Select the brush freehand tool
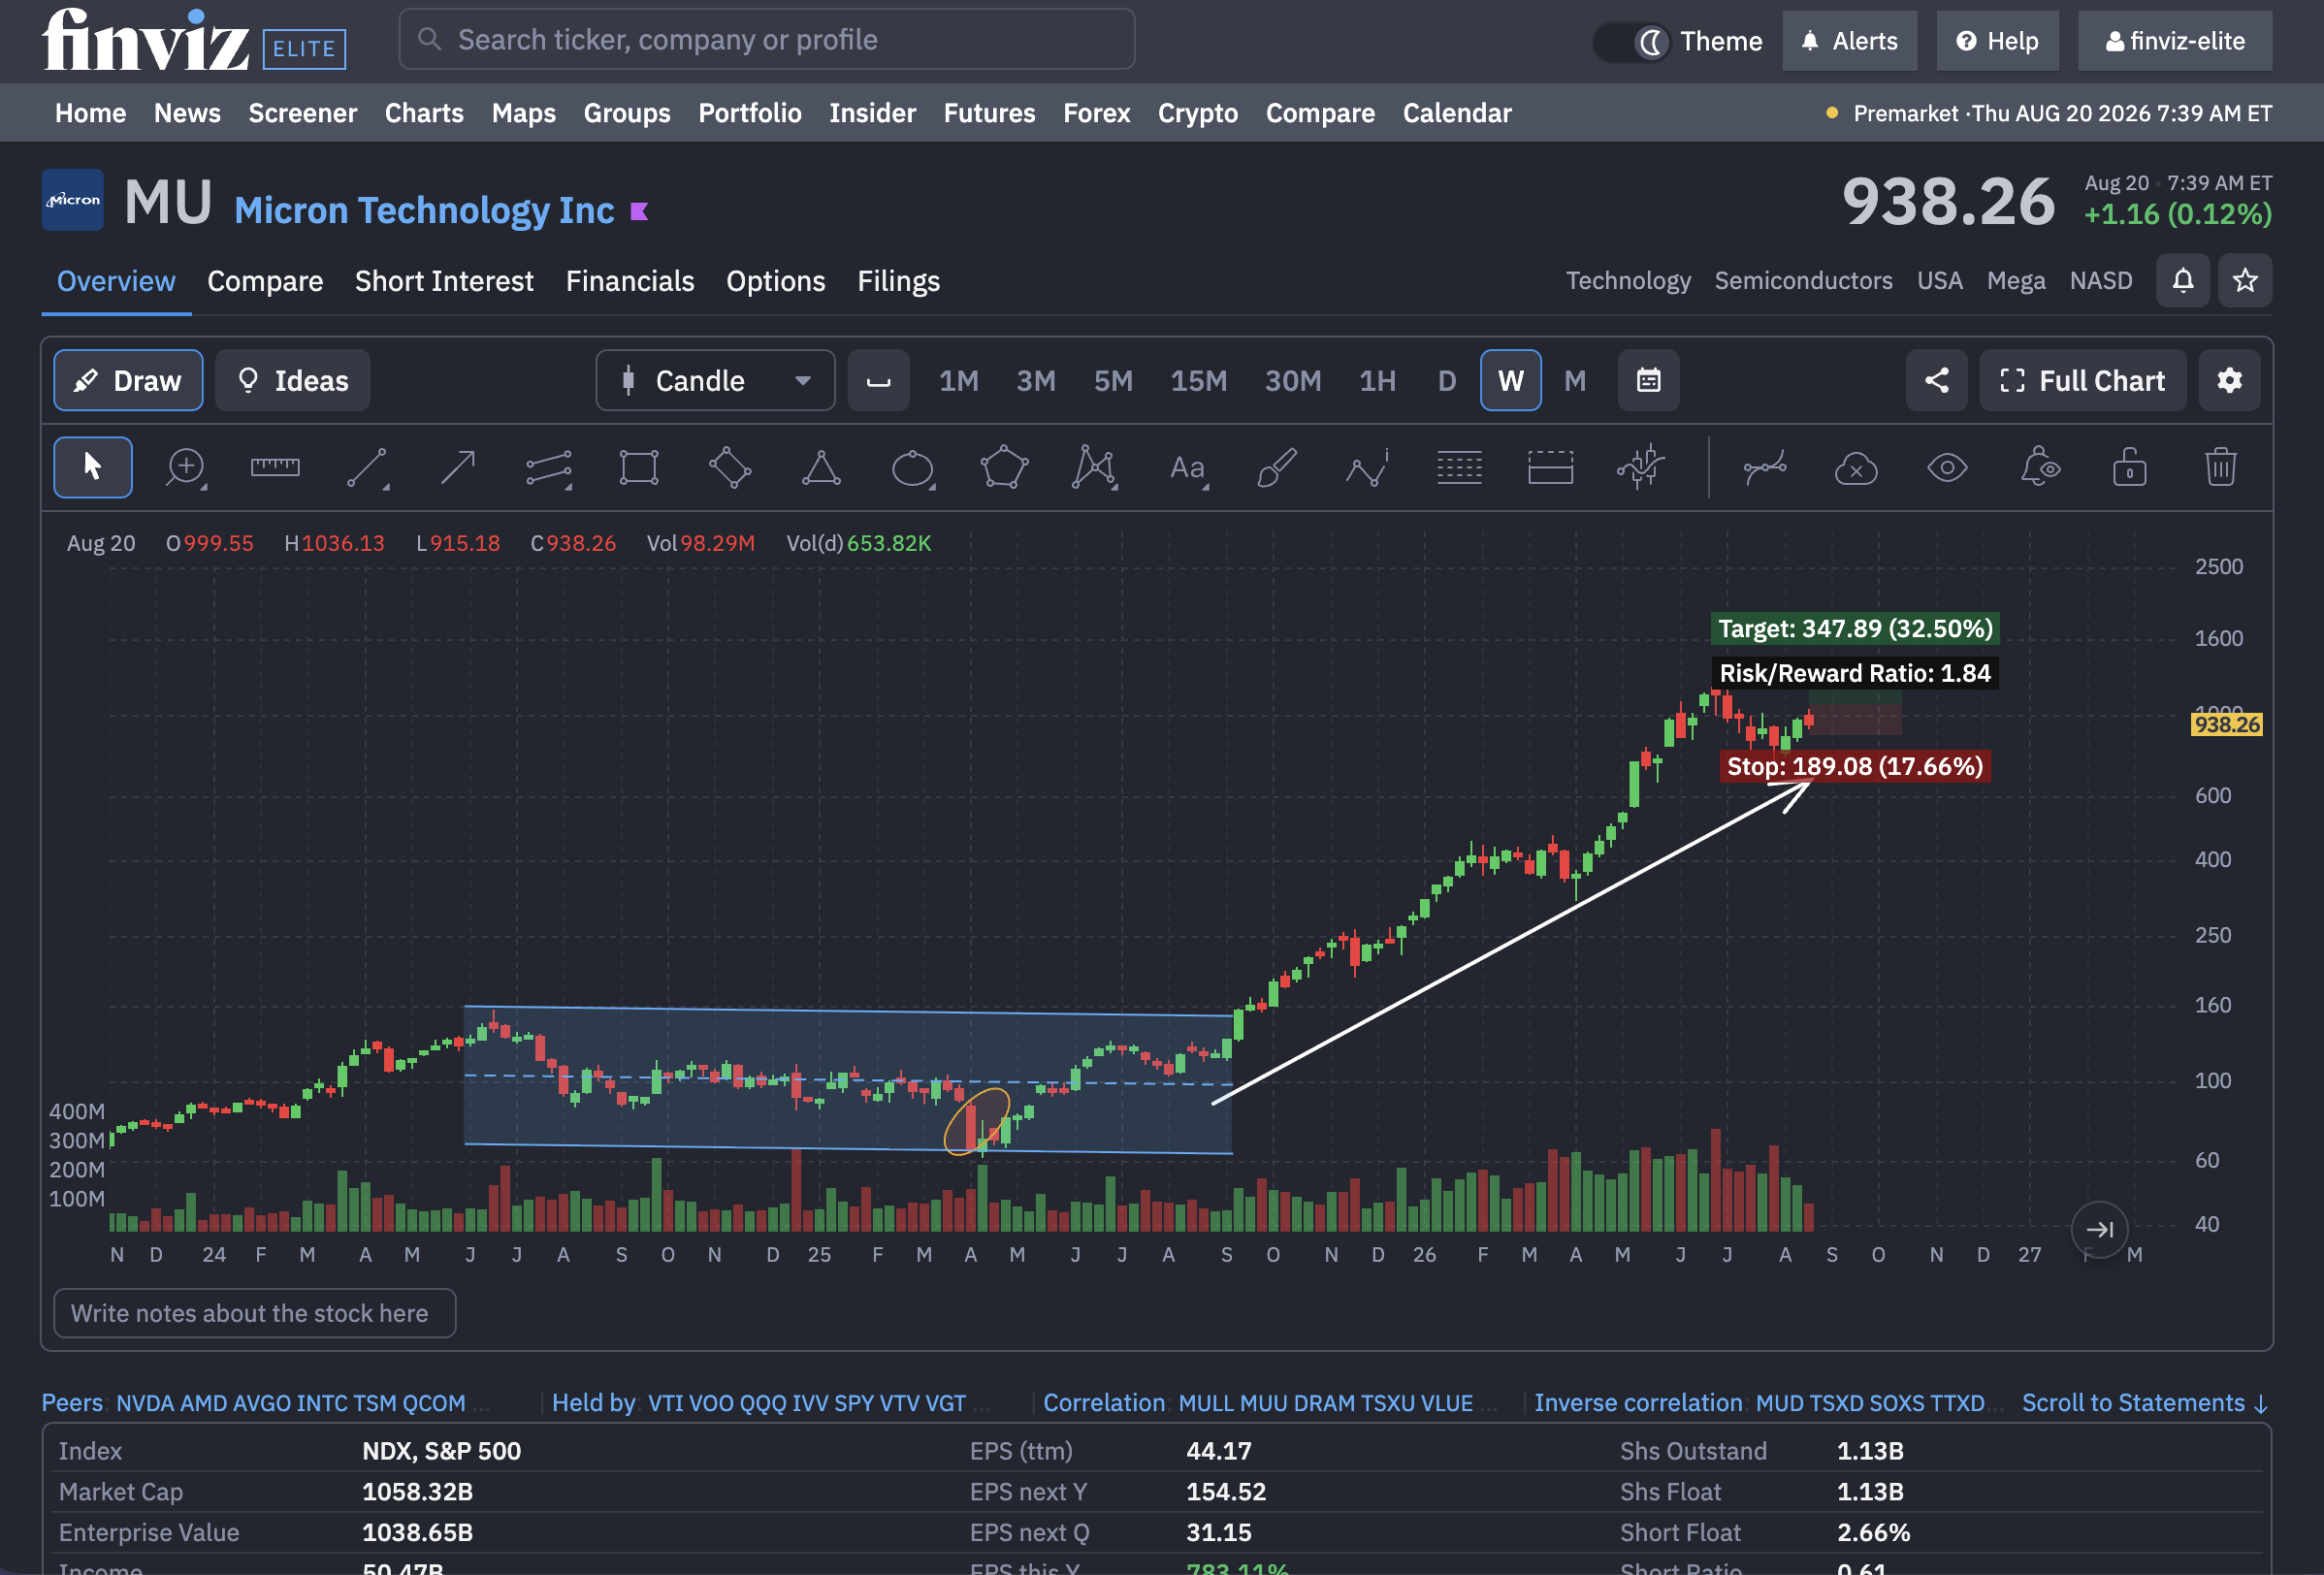 click(1277, 467)
